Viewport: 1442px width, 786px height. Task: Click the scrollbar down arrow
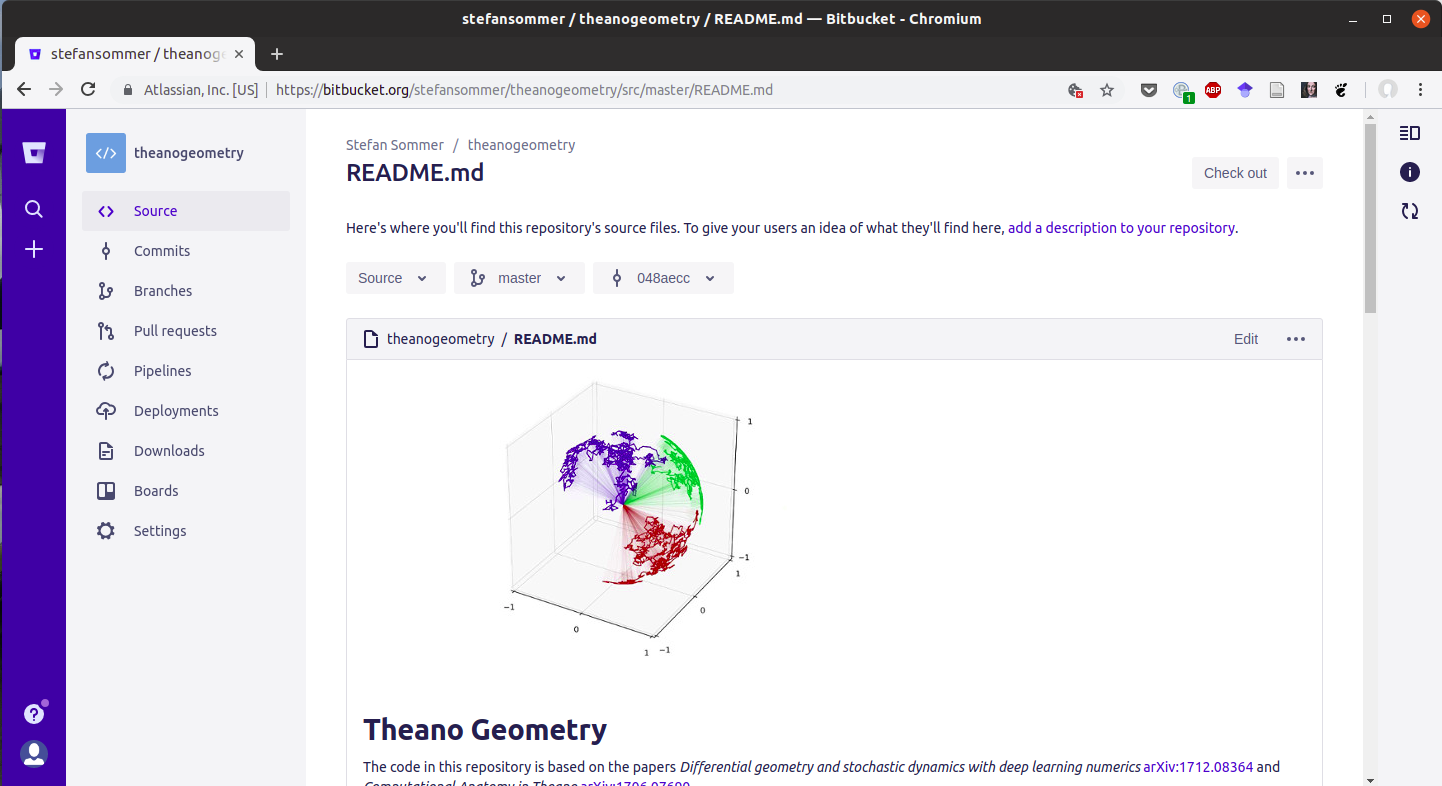(x=1370, y=779)
